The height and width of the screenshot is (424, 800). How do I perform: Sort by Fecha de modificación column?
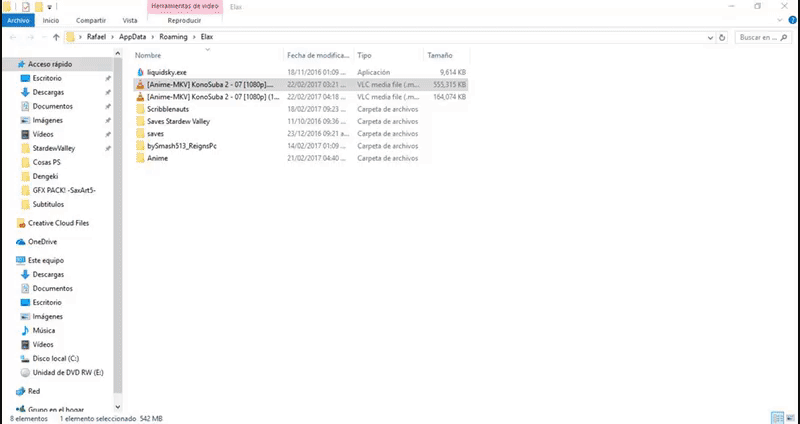pos(318,55)
